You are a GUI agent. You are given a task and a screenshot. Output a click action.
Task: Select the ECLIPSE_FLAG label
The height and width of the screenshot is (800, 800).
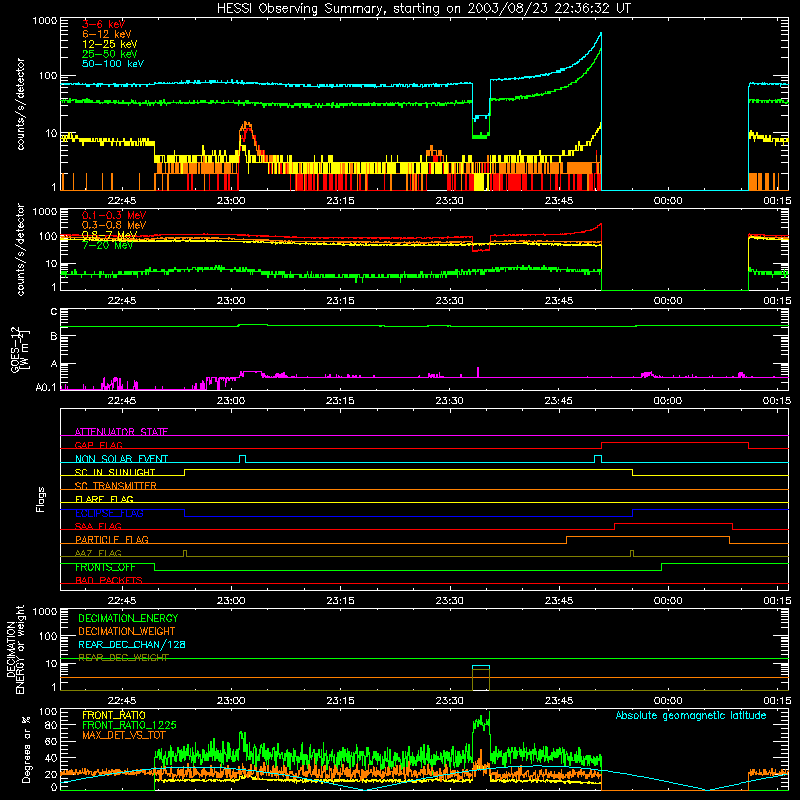click(x=109, y=513)
